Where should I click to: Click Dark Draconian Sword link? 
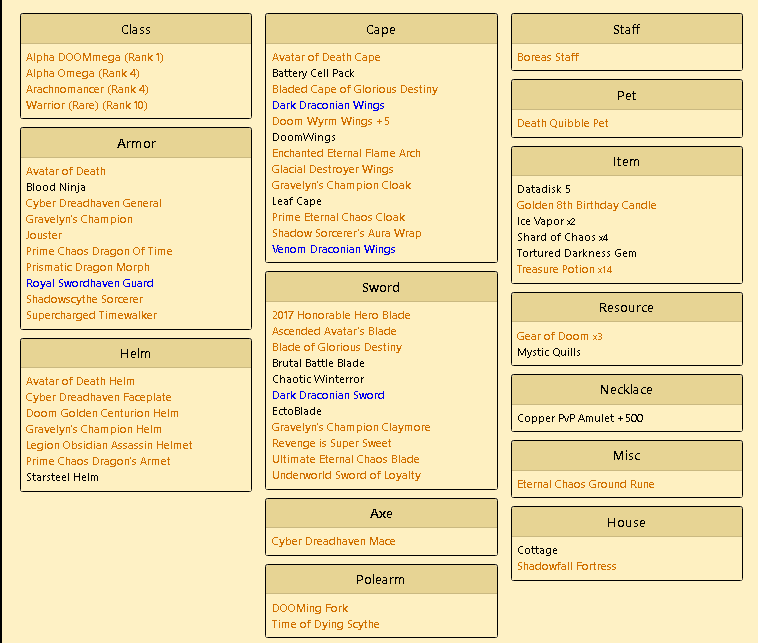[328, 395]
